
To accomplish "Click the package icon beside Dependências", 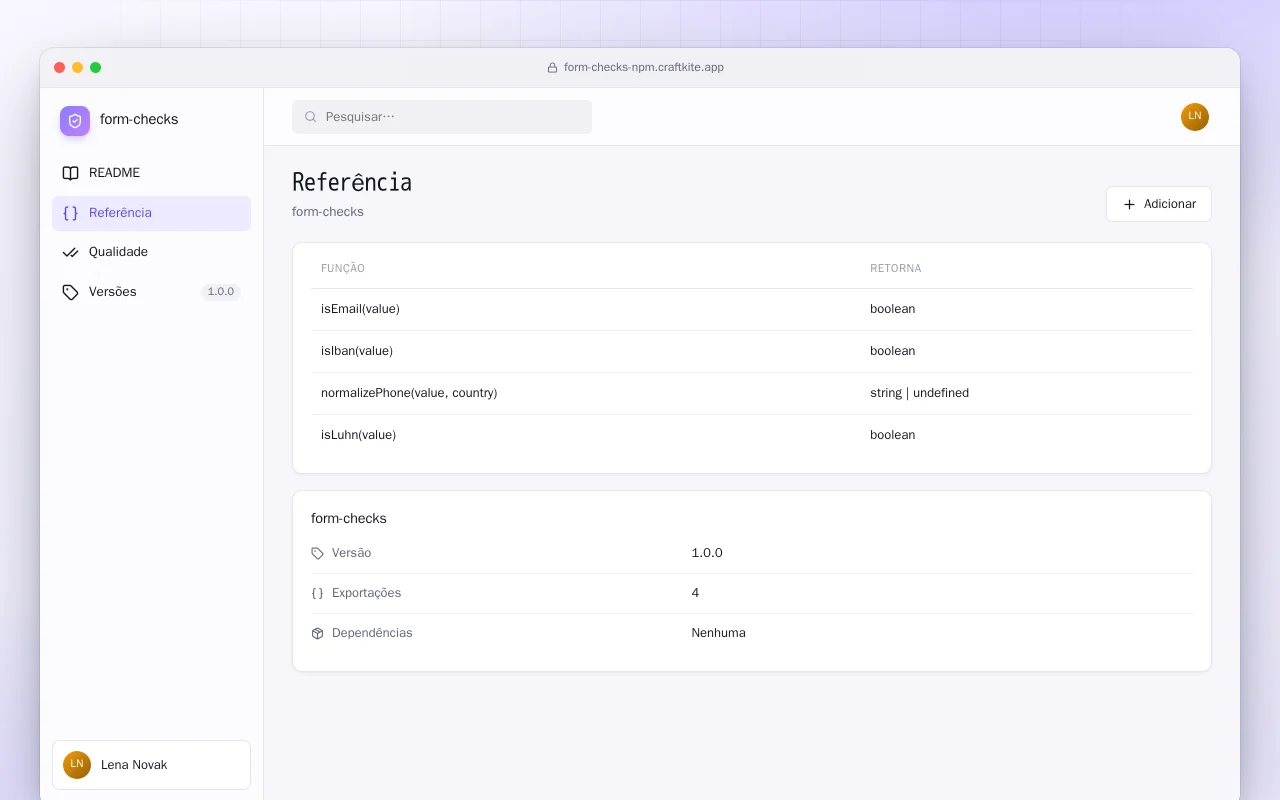I will point(318,633).
